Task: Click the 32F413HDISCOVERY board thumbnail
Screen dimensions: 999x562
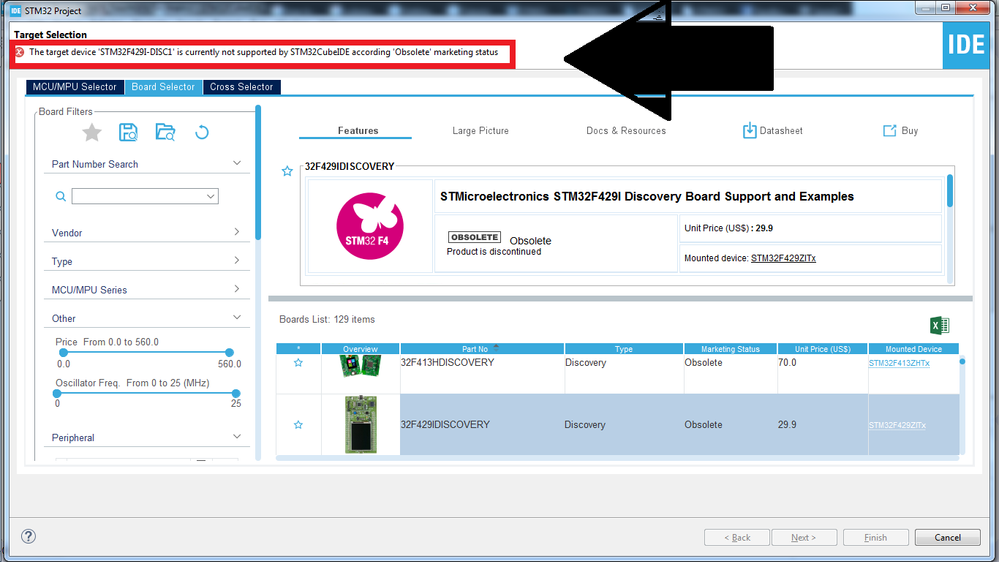Action: [360, 365]
